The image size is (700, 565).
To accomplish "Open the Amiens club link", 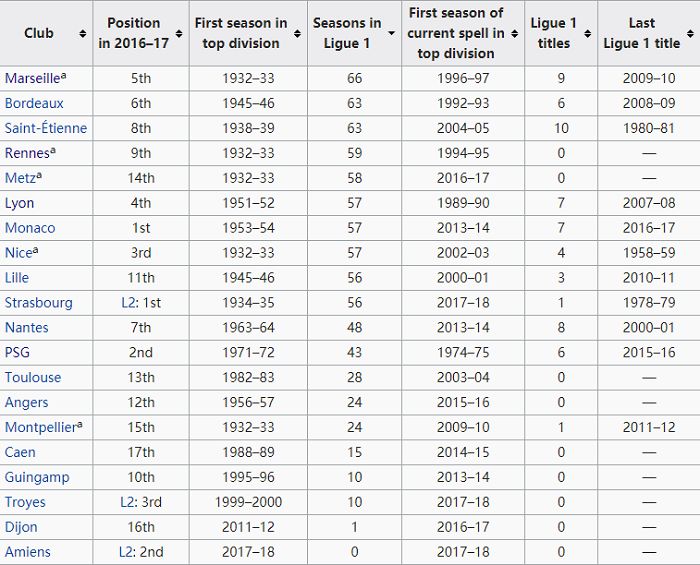I will pos(27,552).
